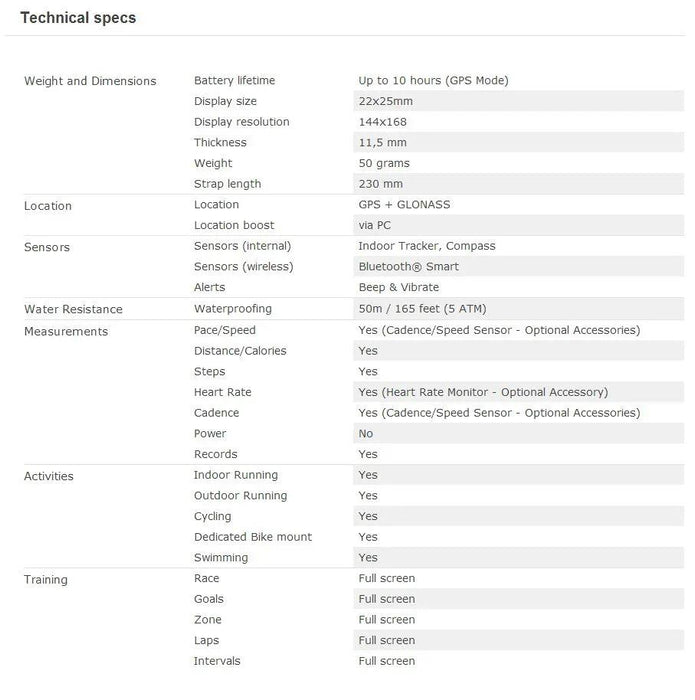Click the Sensors category label
This screenshot has height=700, width=695.
pos(47,247)
